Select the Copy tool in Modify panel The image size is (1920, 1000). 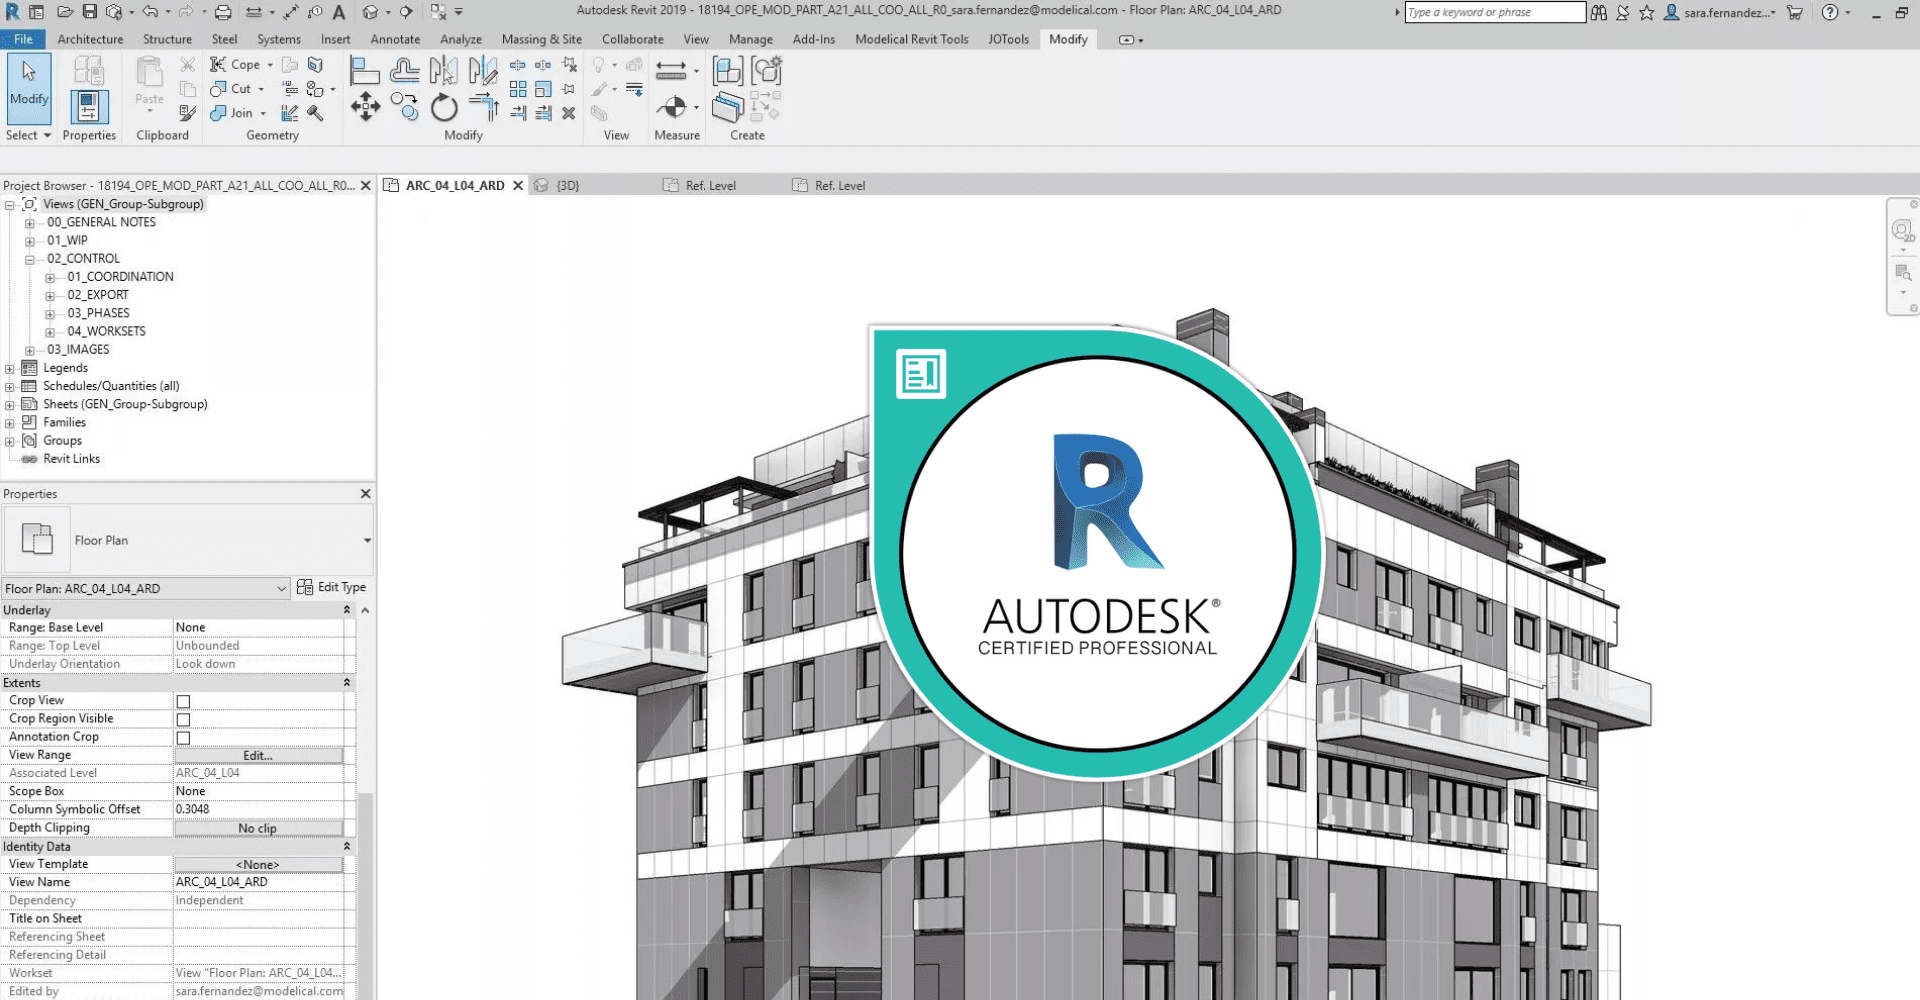(405, 106)
